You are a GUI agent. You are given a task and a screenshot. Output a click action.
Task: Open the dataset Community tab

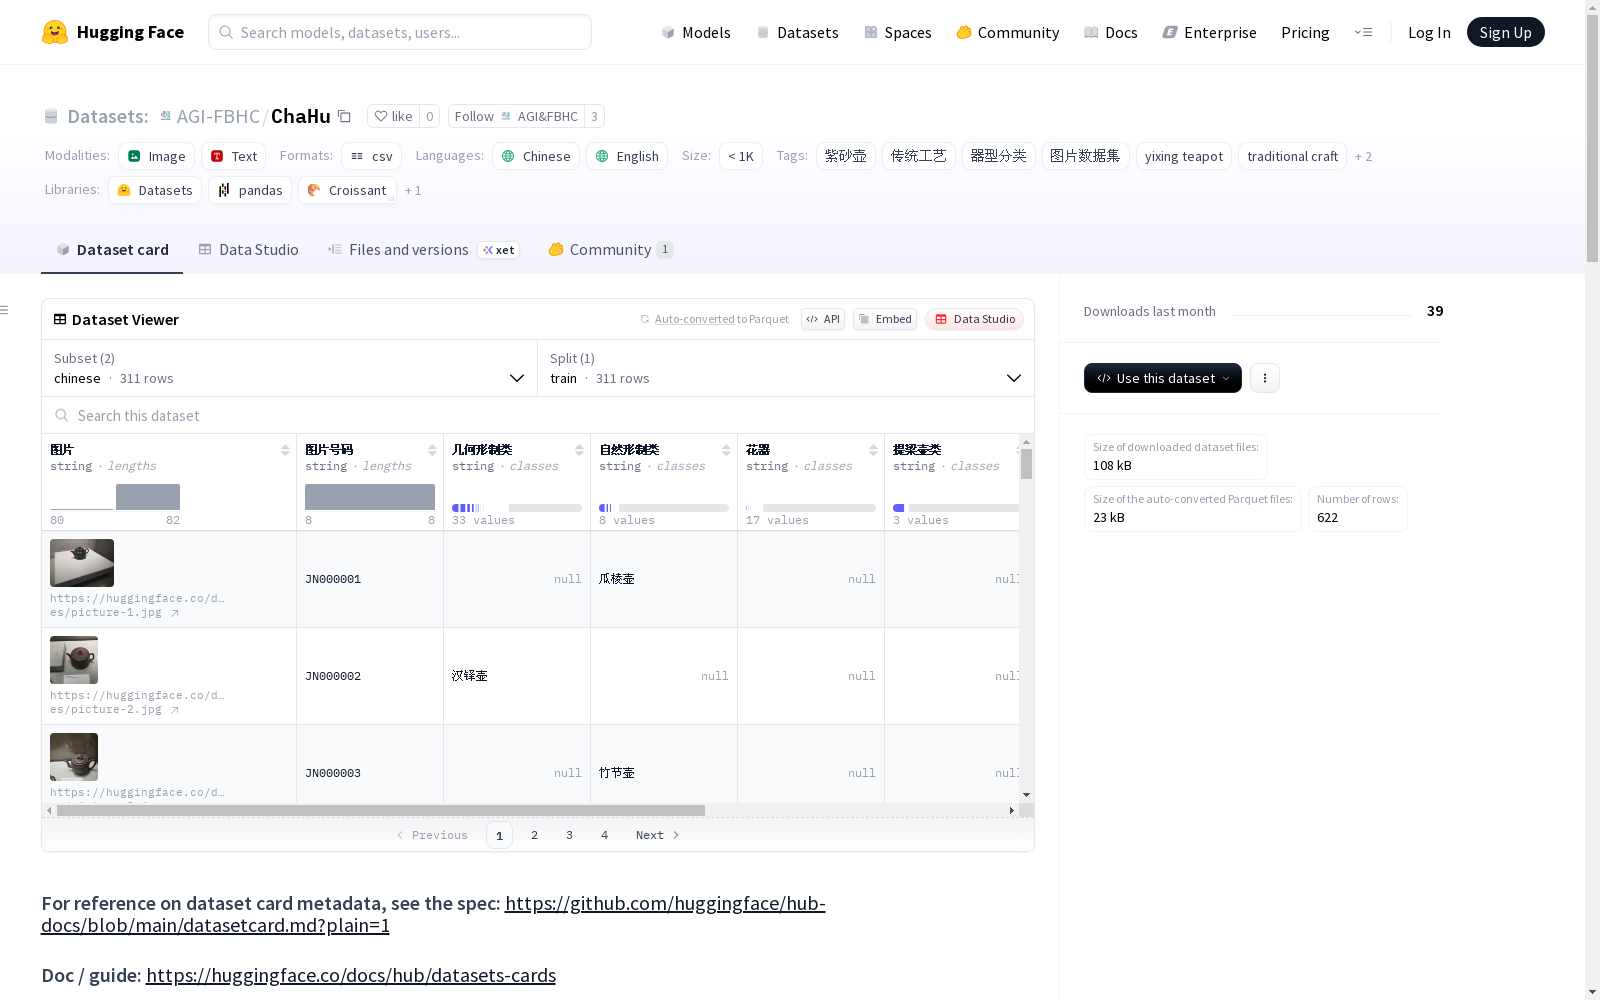[611, 250]
